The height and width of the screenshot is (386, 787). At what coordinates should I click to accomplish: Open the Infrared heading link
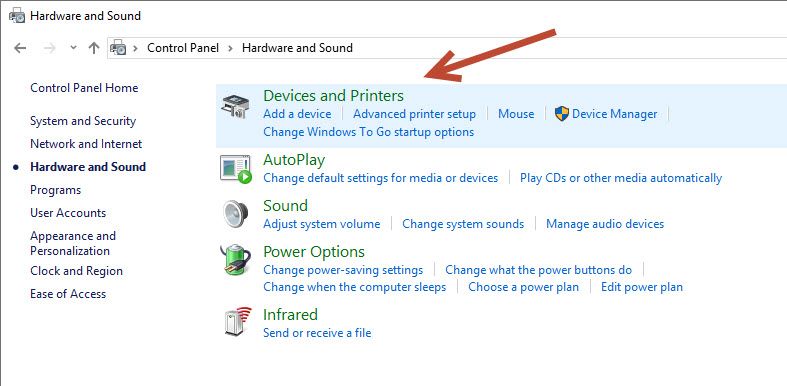point(290,315)
